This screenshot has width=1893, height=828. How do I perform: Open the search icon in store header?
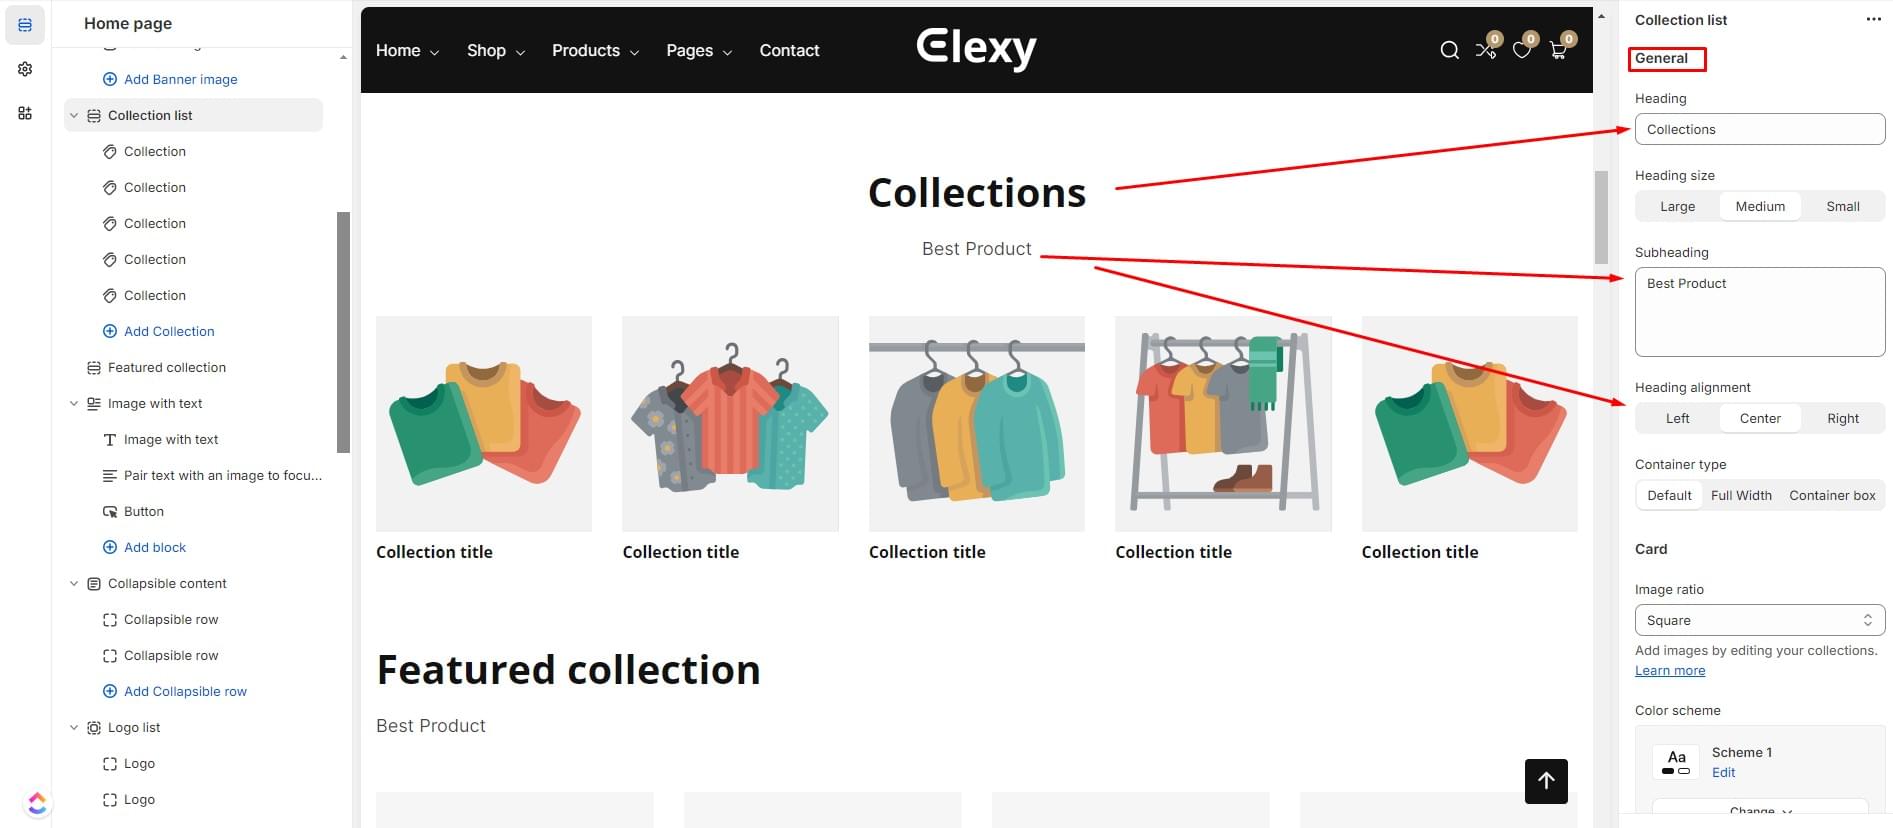click(1449, 50)
